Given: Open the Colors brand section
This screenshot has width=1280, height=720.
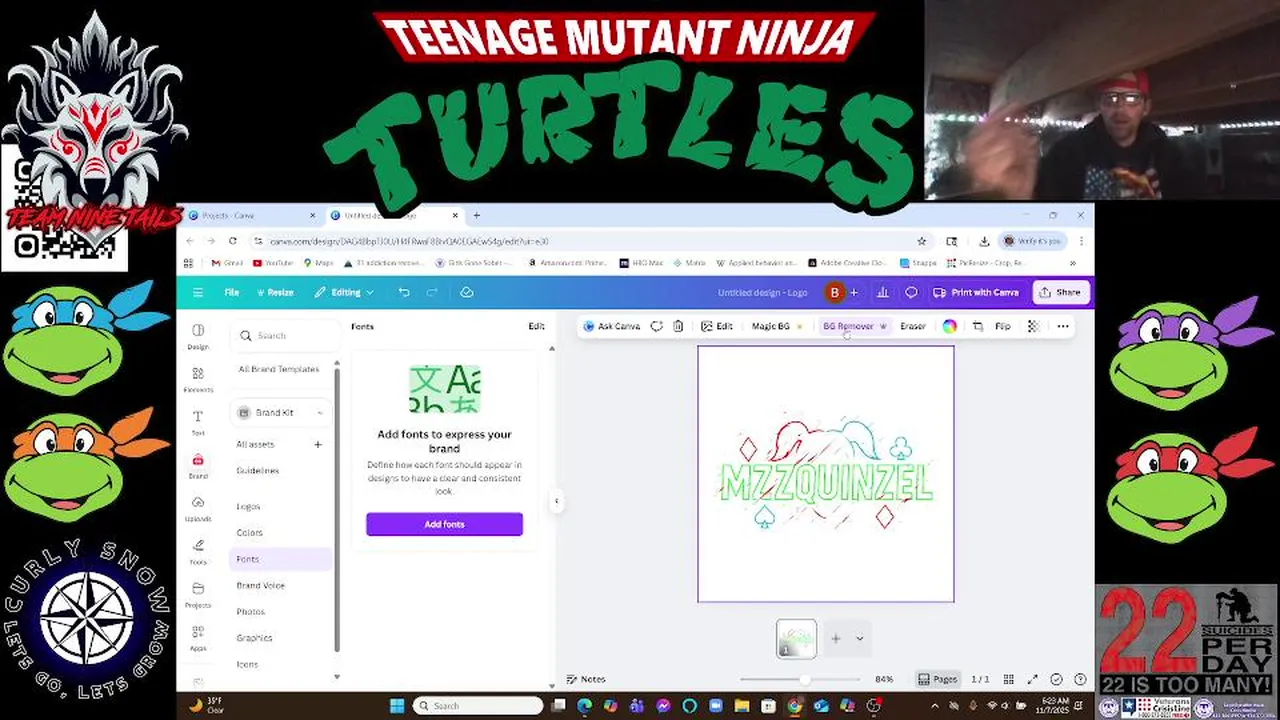Looking at the screenshot, I should pyautogui.click(x=249, y=532).
